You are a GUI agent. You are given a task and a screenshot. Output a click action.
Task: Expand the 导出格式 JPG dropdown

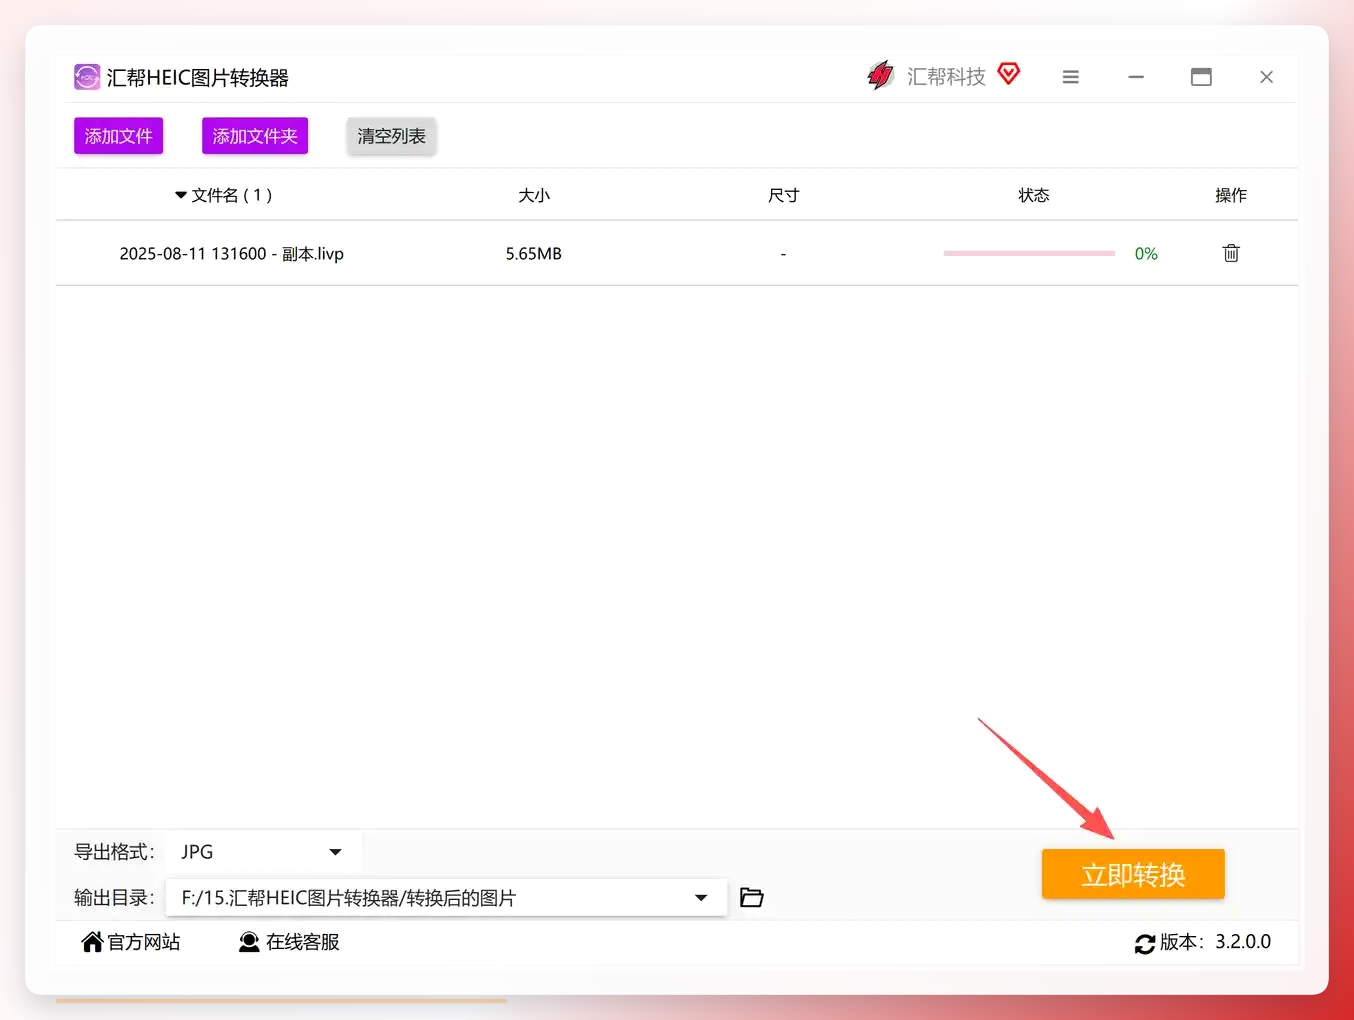[x=263, y=852]
